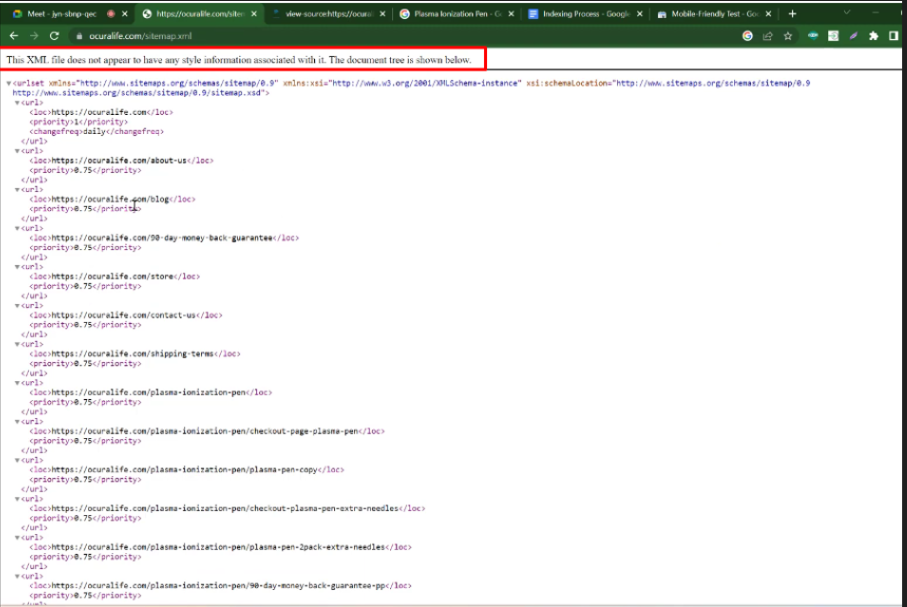Collapse the plasma-pen-2pack-extra-needles url node
The height and width of the screenshot is (607, 907).
coord(17,538)
